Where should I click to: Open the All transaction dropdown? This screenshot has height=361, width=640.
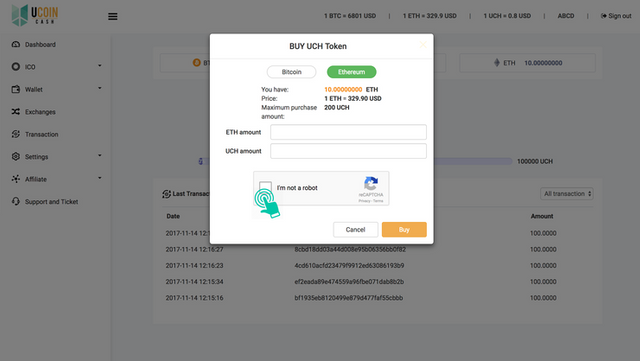[x=567, y=194]
